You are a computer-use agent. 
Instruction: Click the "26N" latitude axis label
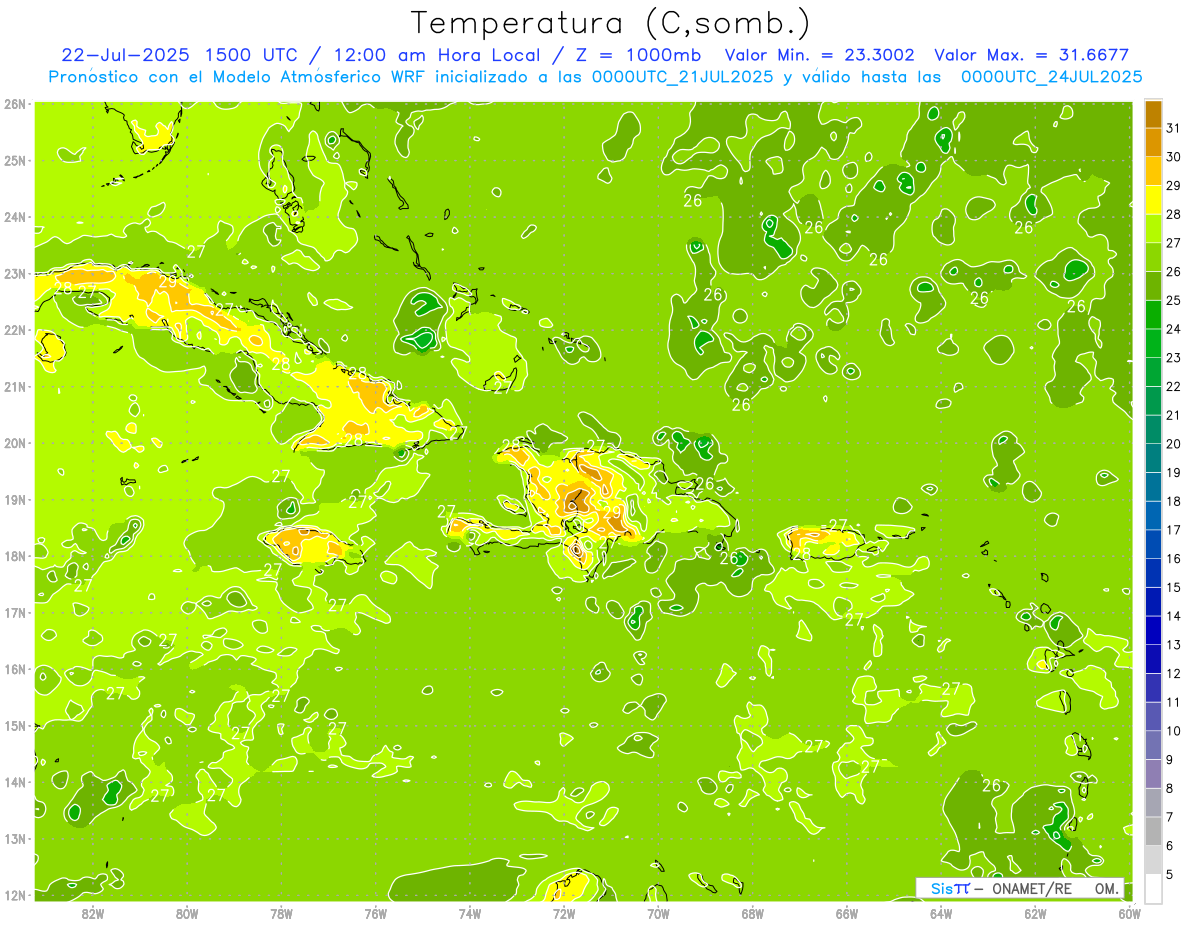point(15,104)
